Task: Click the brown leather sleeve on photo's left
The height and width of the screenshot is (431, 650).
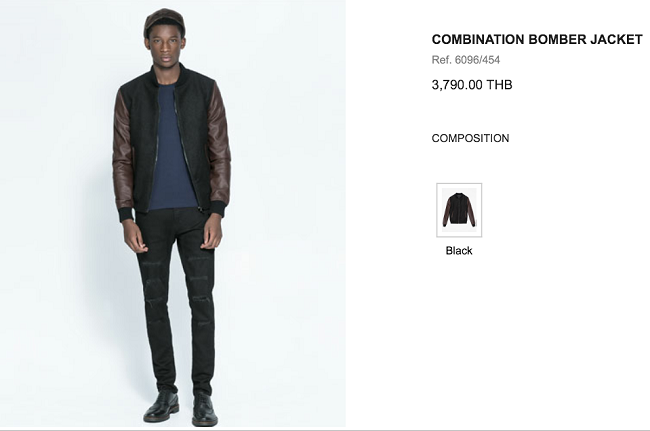Action: (123, 149)
